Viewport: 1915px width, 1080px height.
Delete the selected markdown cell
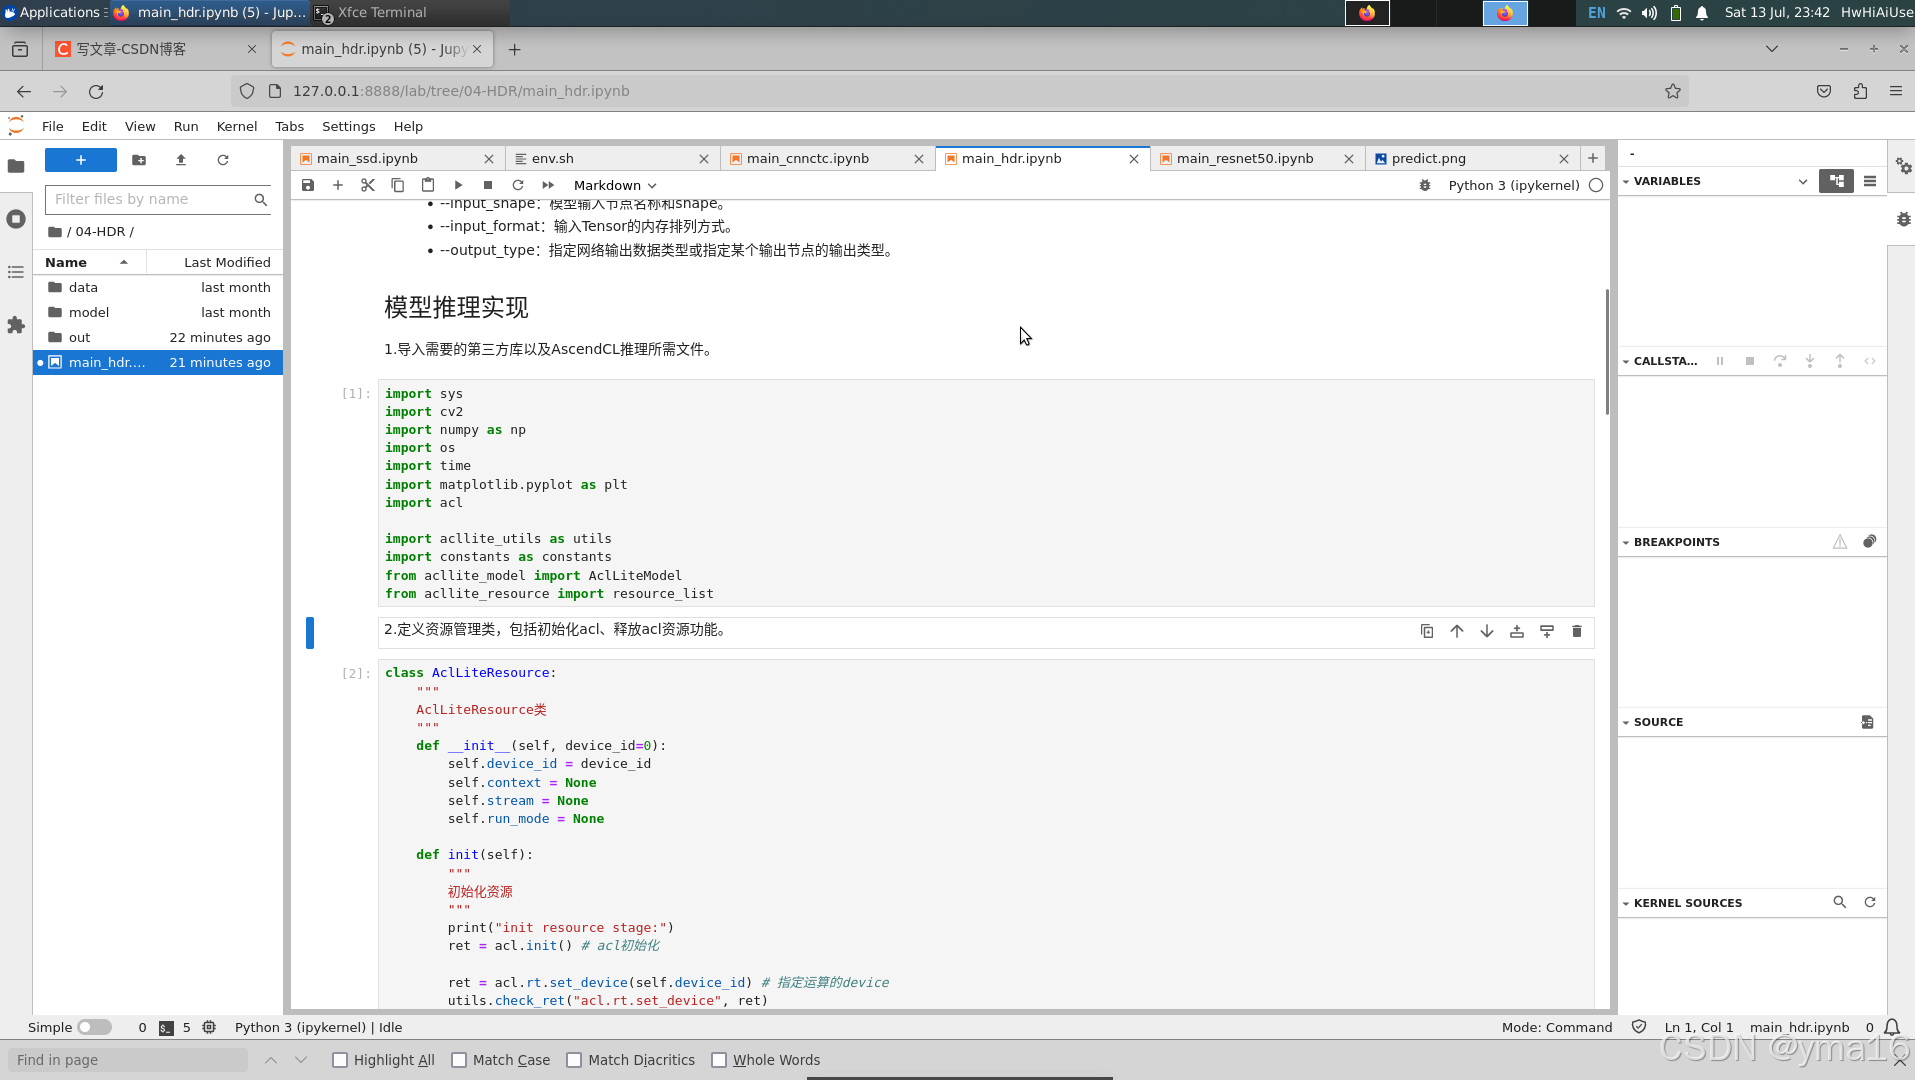1577,631
